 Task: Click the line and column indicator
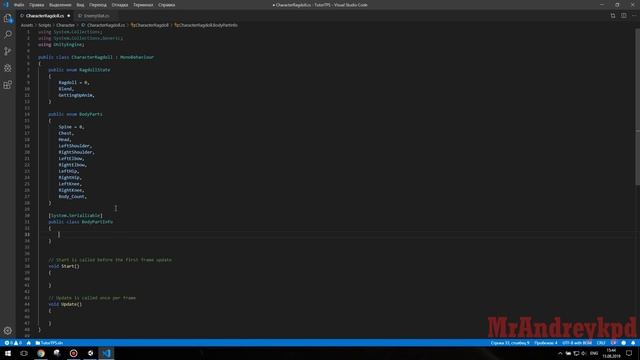(x=510, y=343)
